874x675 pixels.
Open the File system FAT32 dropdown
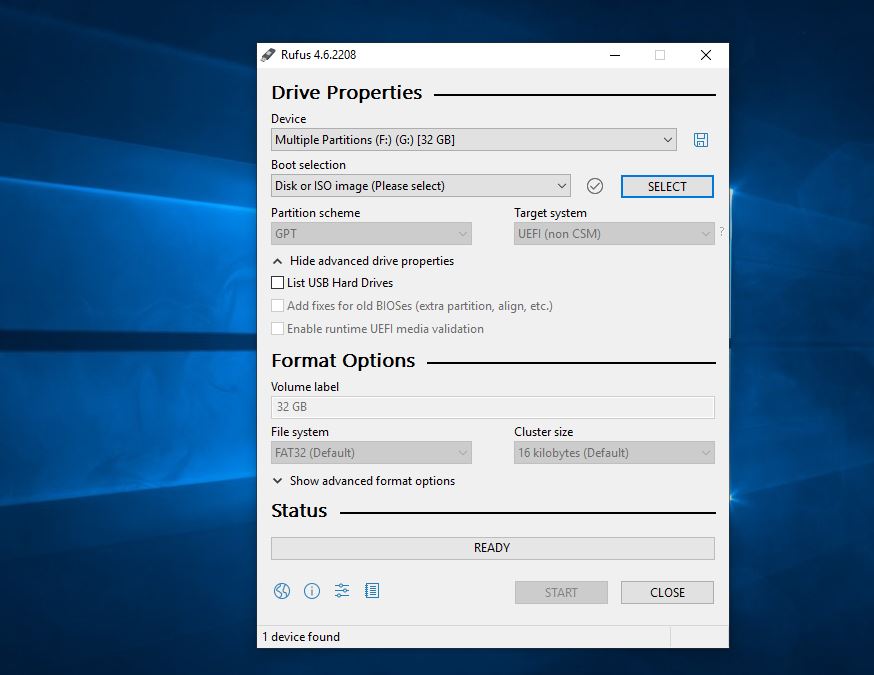(371, 453)
